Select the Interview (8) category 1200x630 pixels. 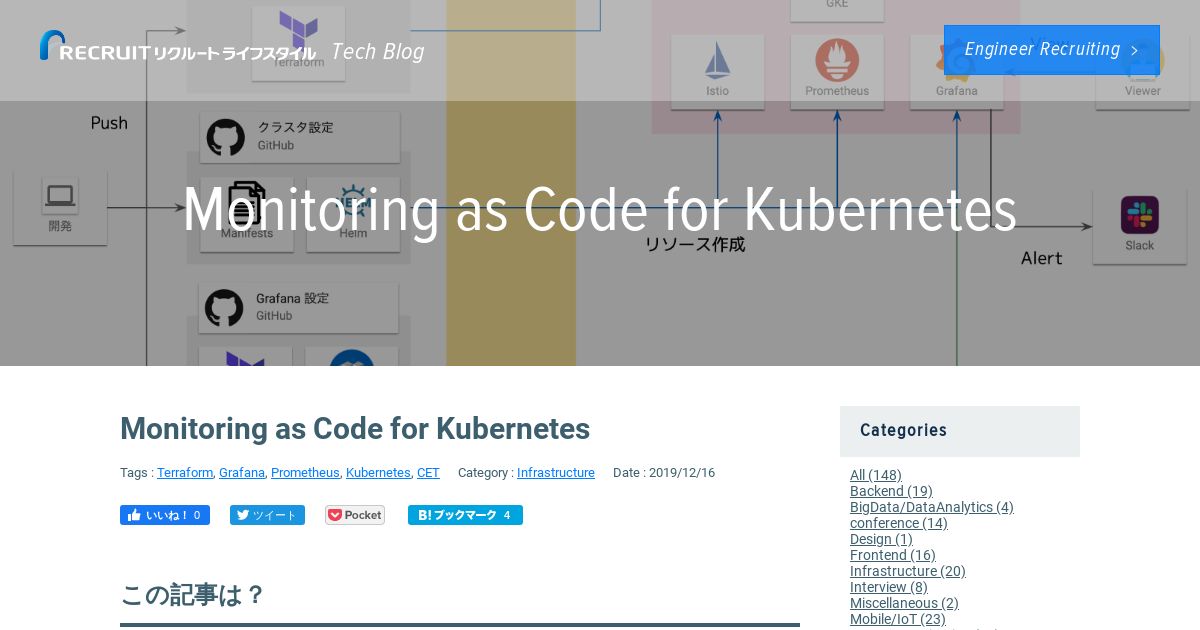(x=889, y=587)
